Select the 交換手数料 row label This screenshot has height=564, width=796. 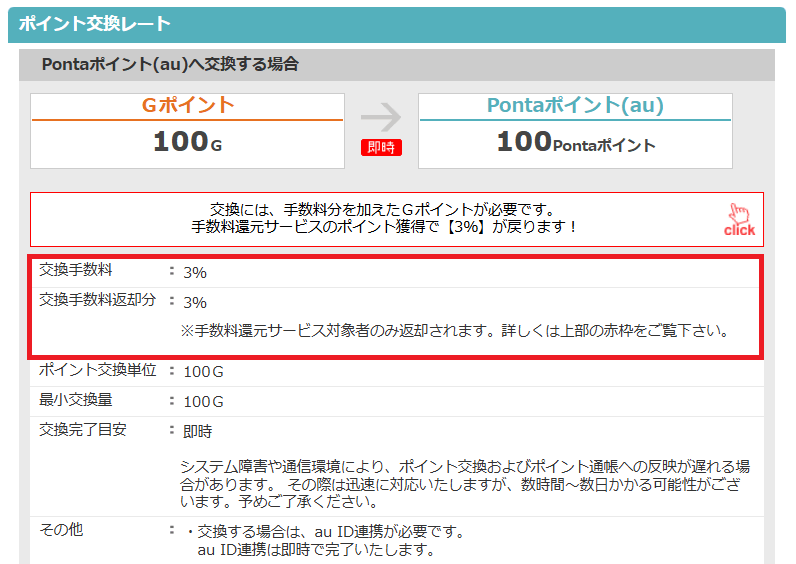tap(76, 270)
